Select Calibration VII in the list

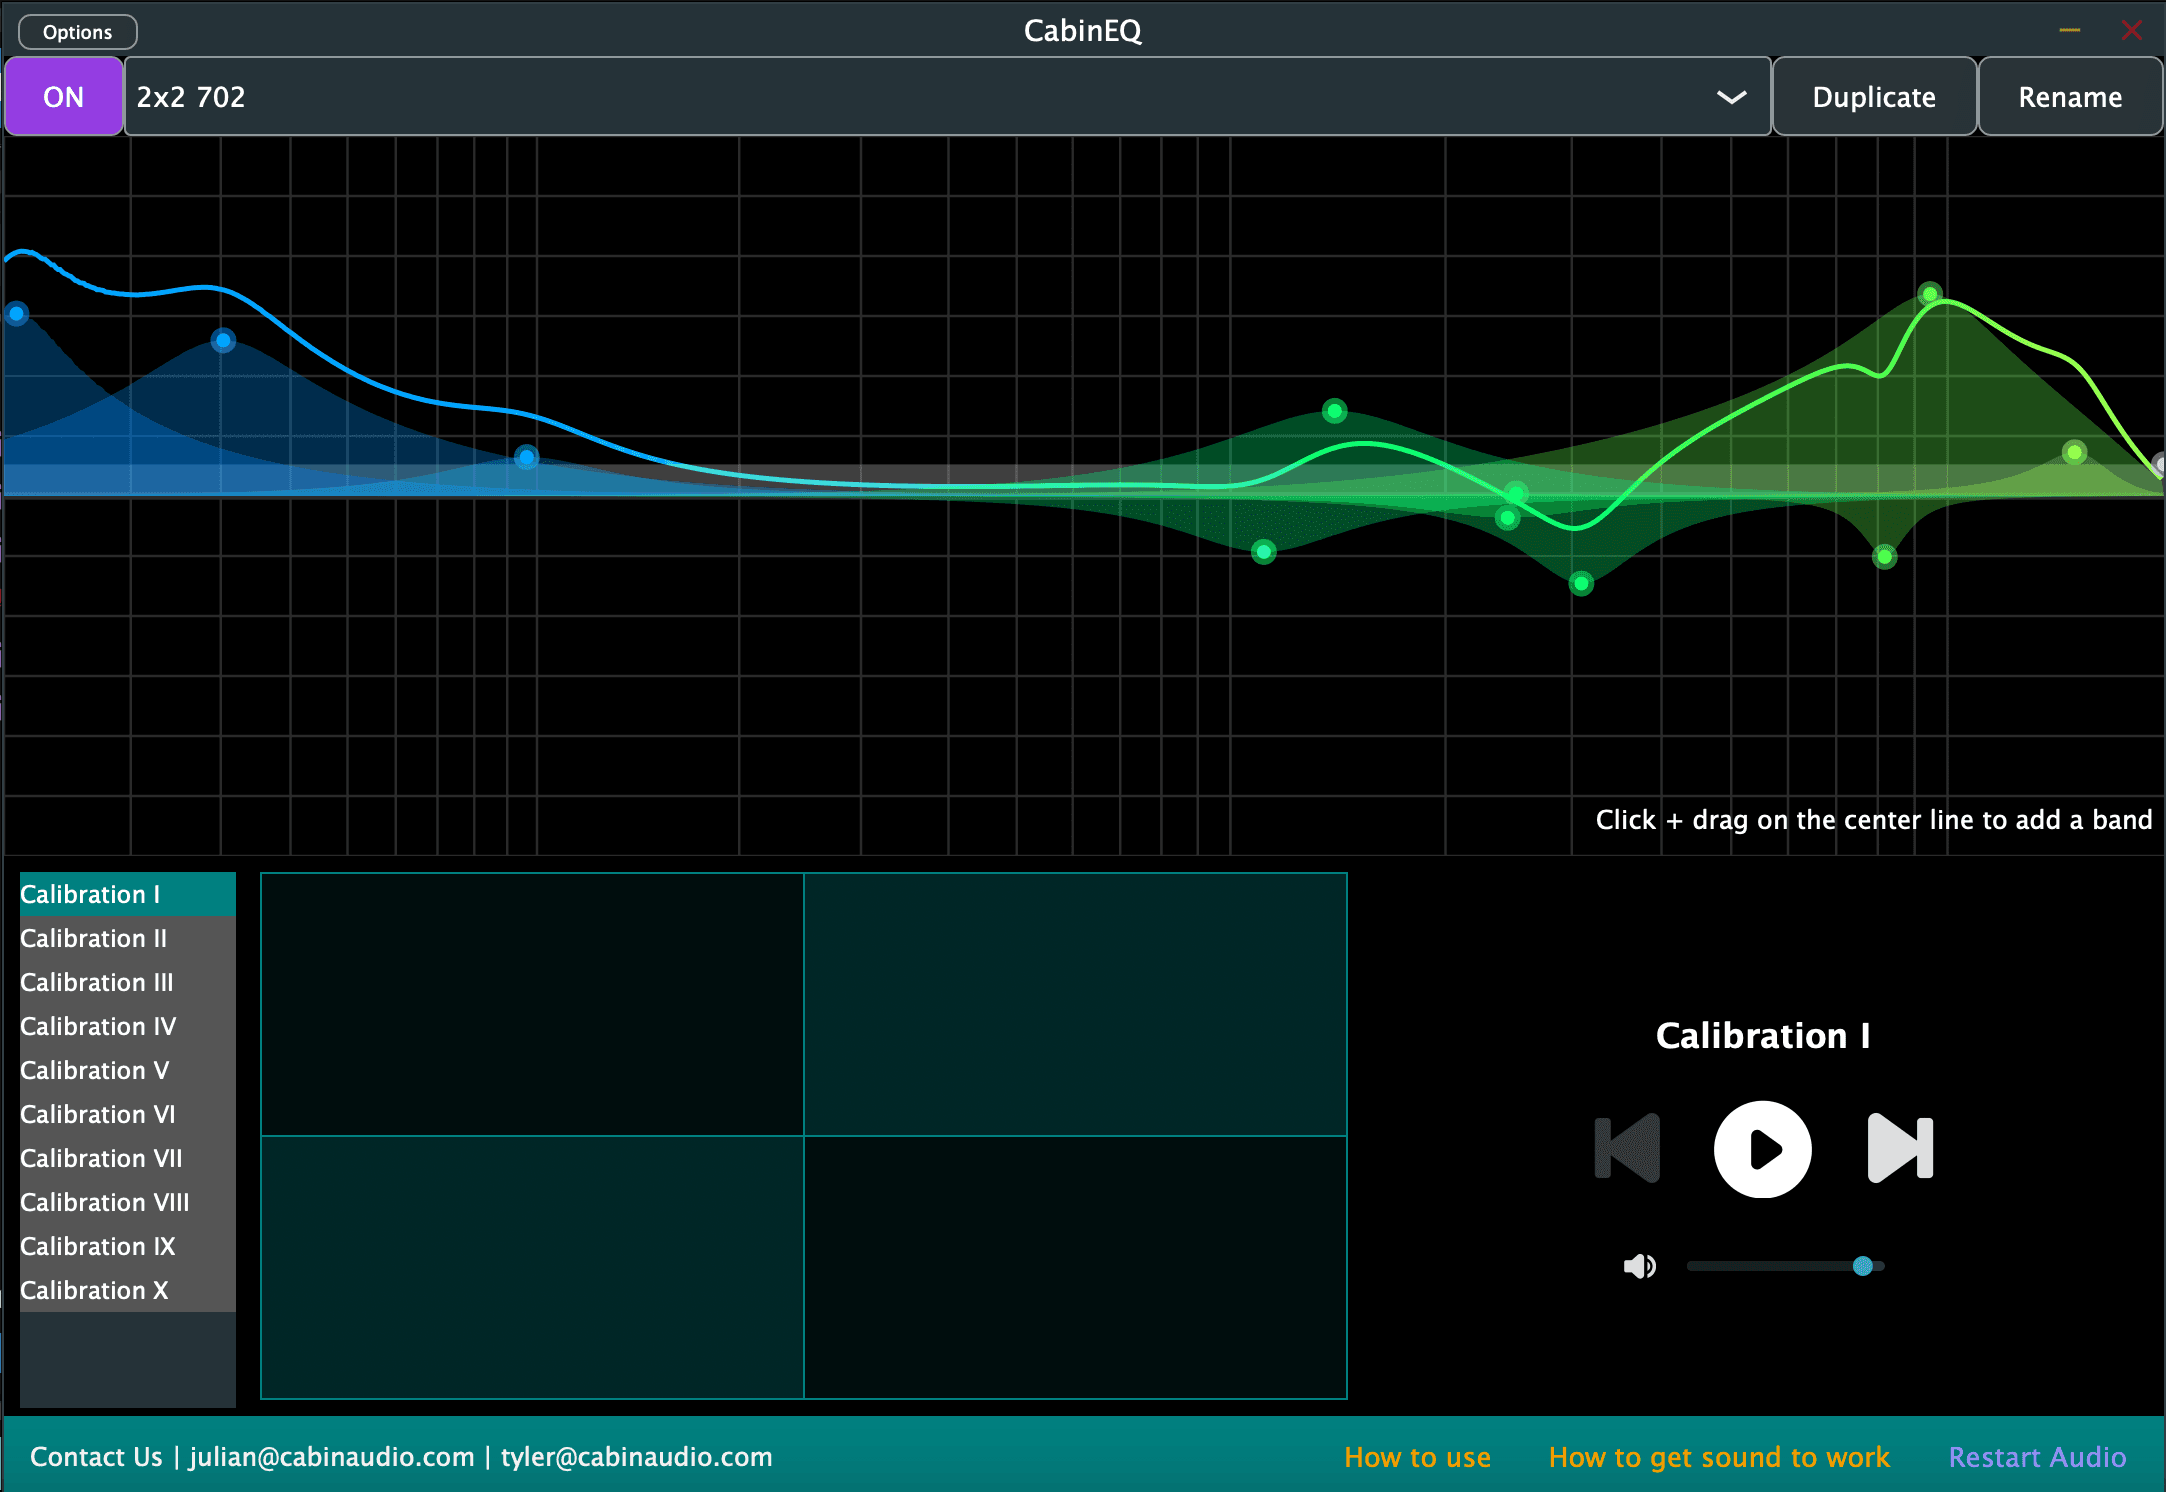tap(128, 1158)
